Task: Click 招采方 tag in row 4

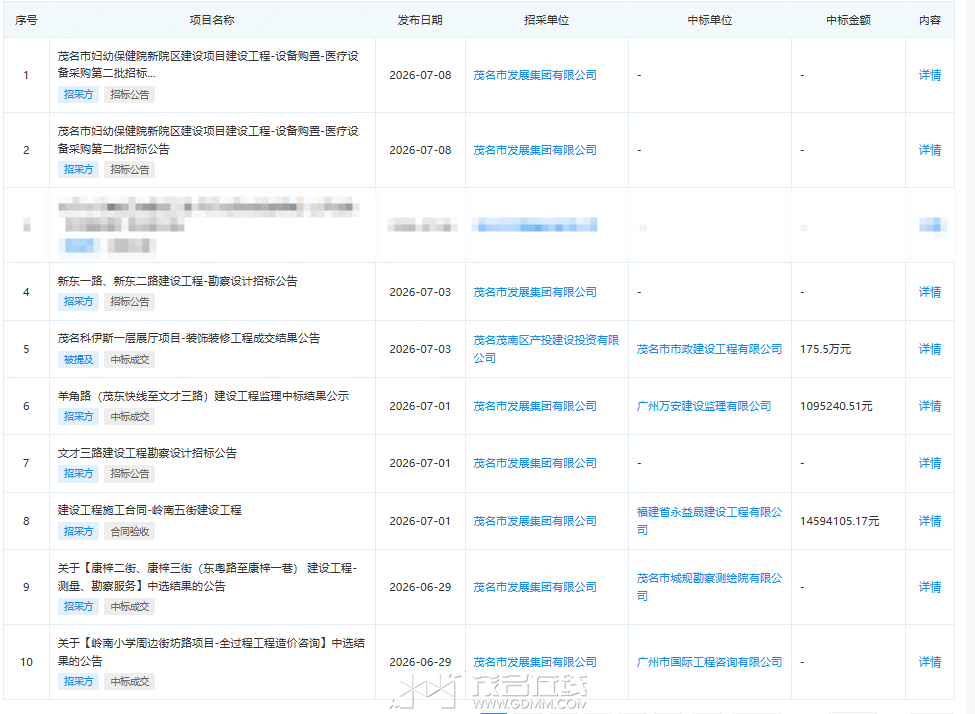Action: [78, 302]
